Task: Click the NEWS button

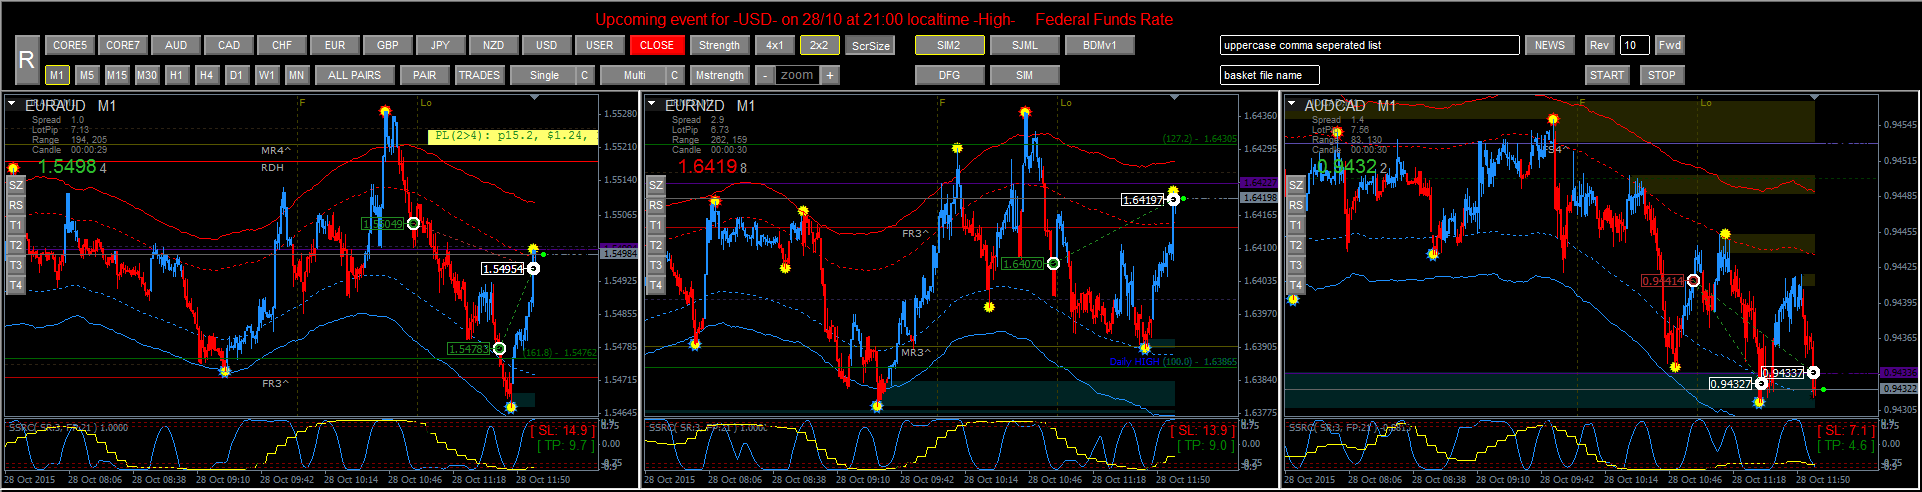Action: point(1550,45)
